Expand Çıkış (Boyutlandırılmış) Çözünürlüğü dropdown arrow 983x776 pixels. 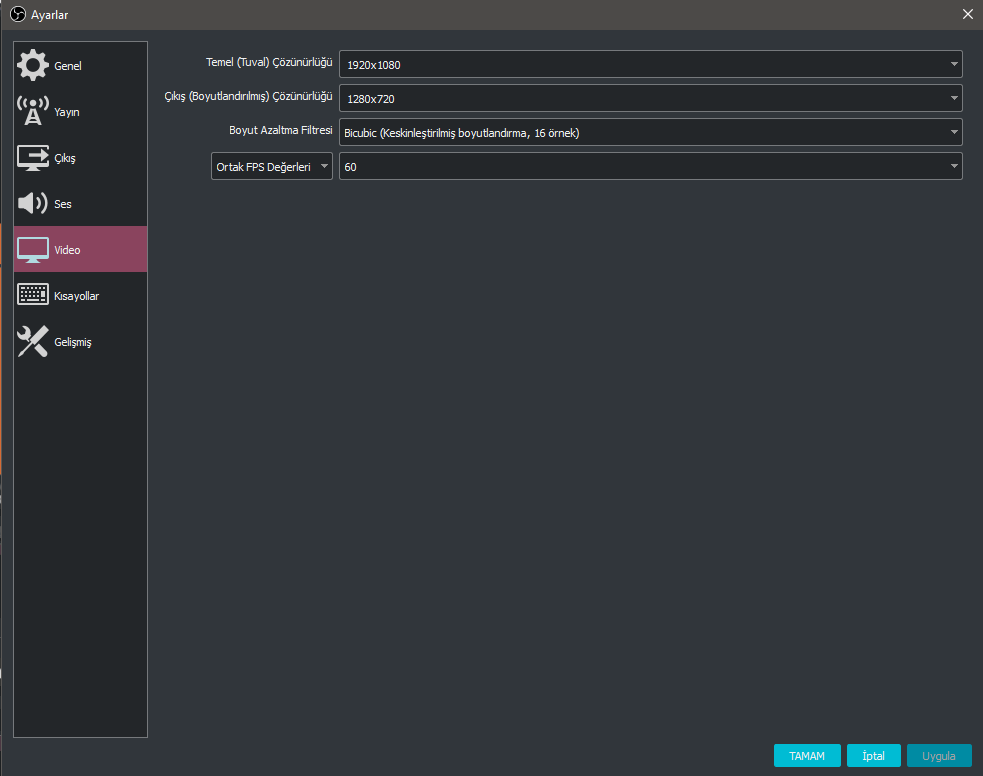(x=954, y=98)
